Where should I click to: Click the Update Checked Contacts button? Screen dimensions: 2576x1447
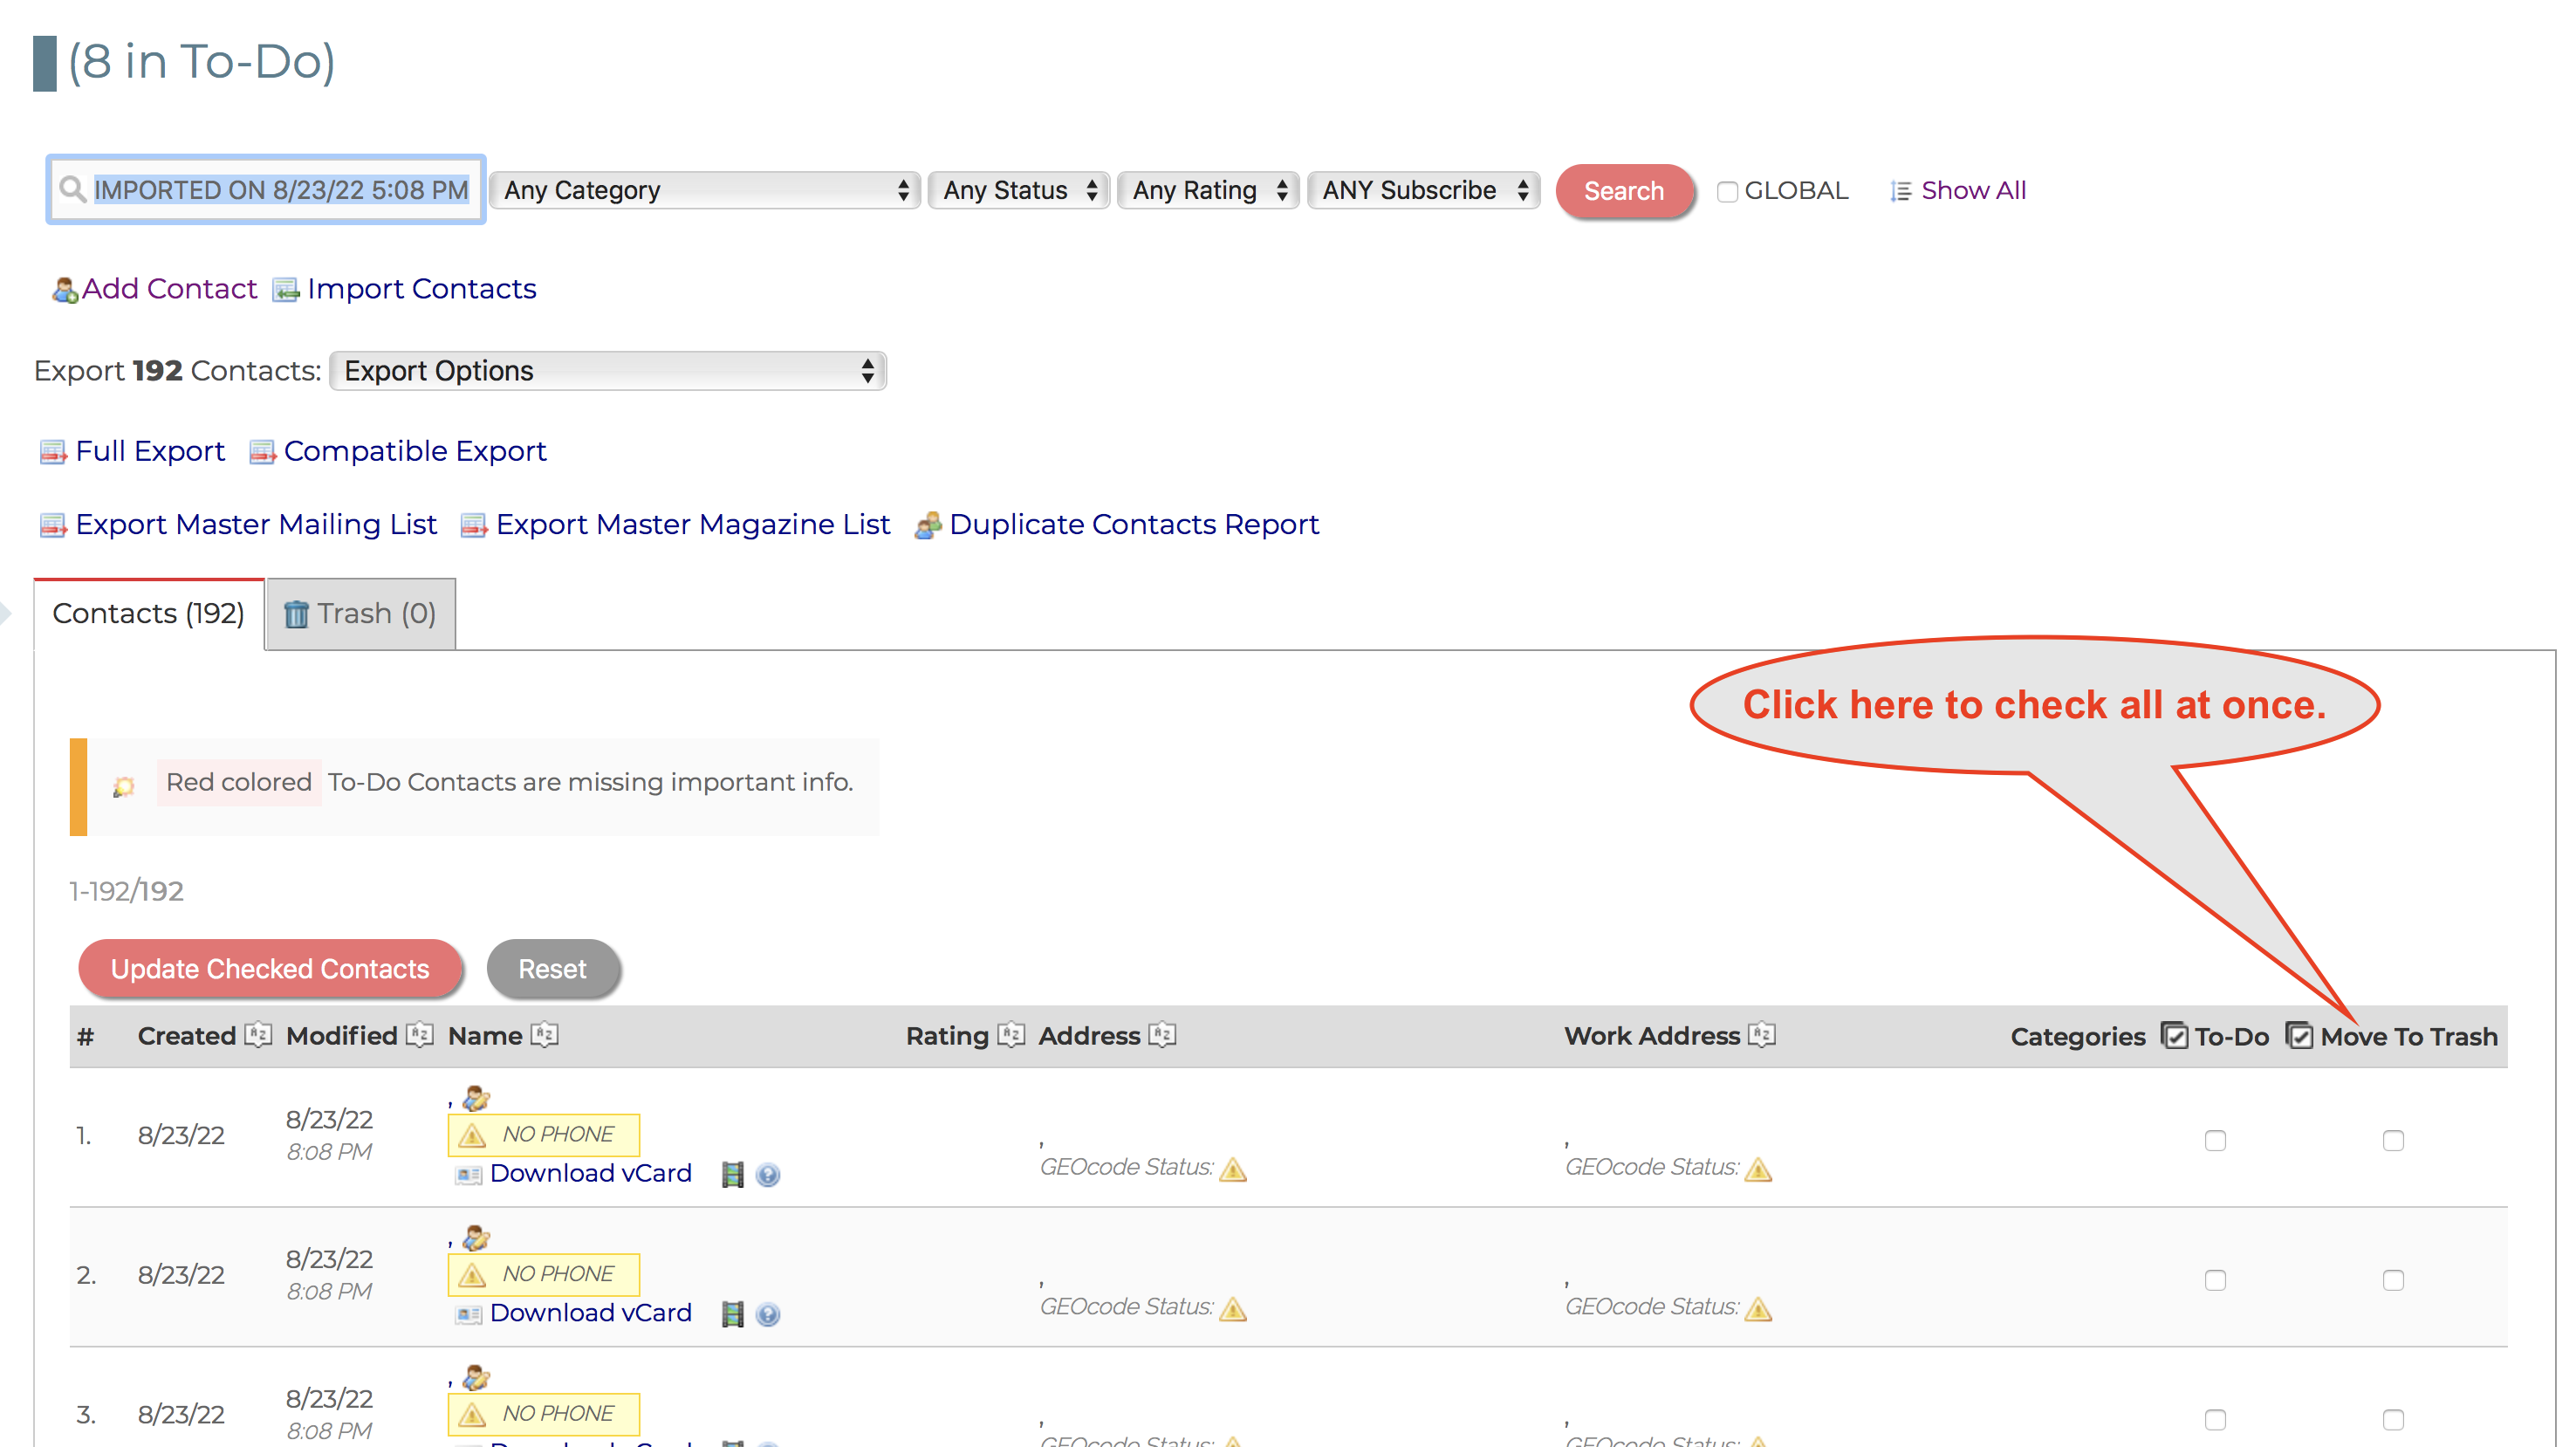coord(270,968)
